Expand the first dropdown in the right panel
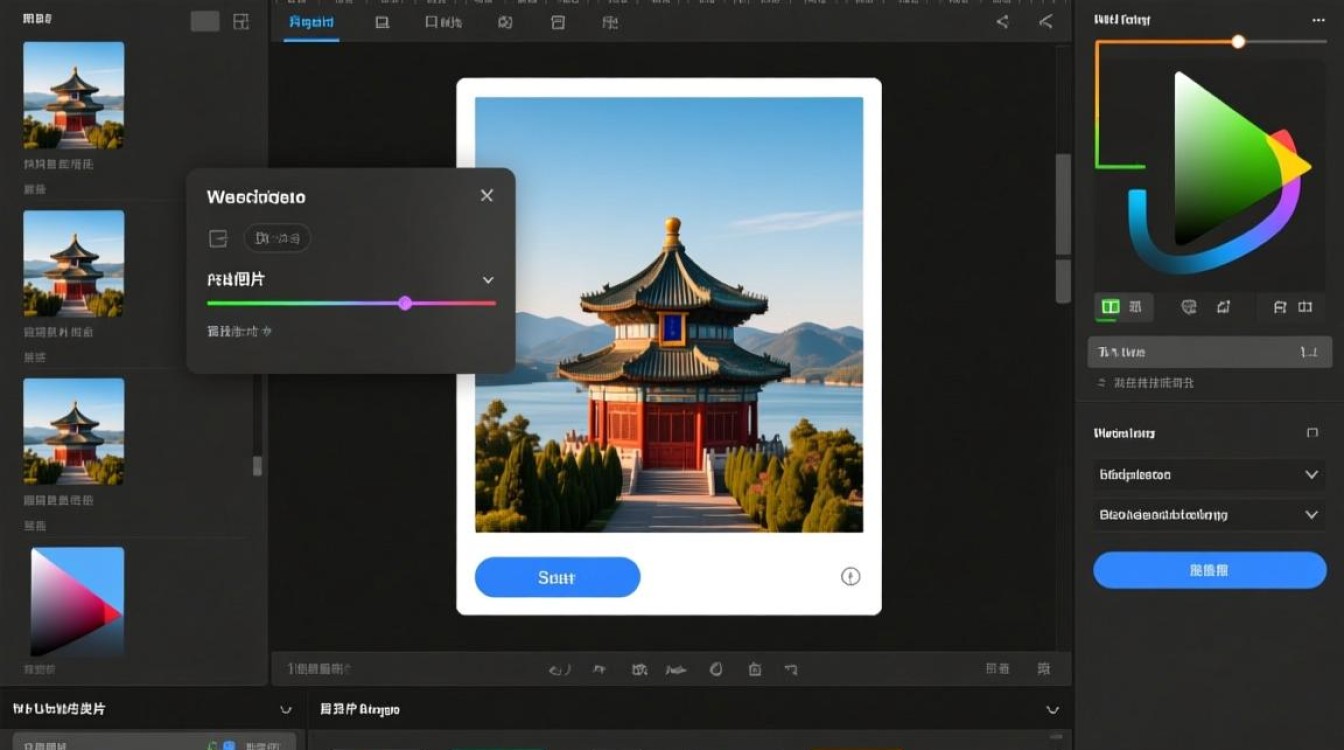This screenshot has width=1344, height=750. click(1210, 475)
